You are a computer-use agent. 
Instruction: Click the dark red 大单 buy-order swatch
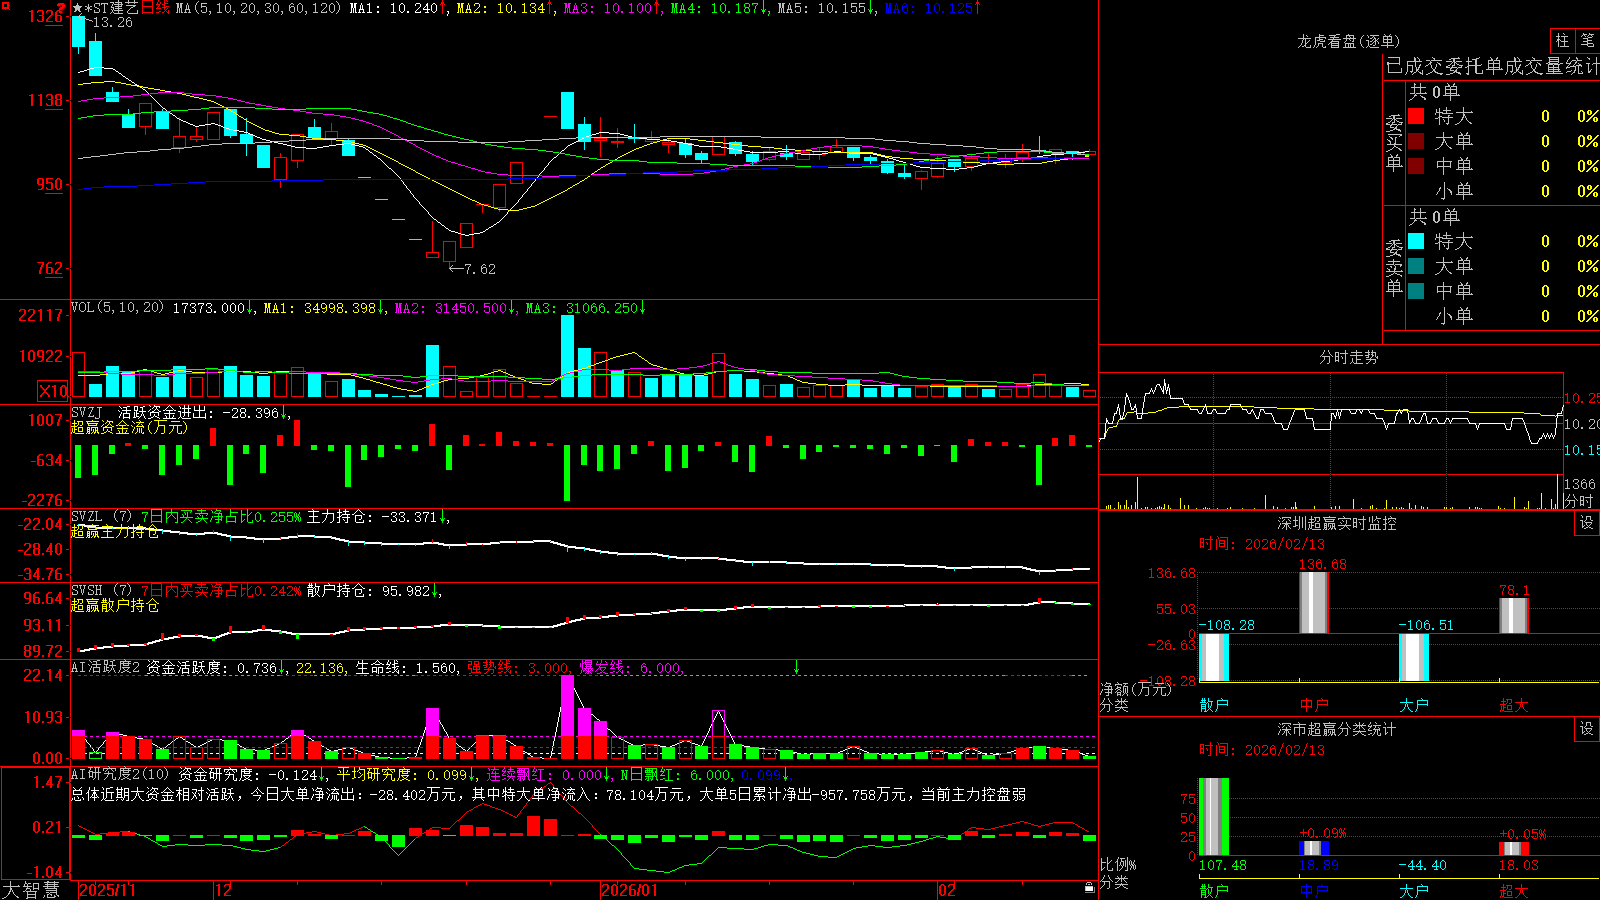(x=1416, y=141)
